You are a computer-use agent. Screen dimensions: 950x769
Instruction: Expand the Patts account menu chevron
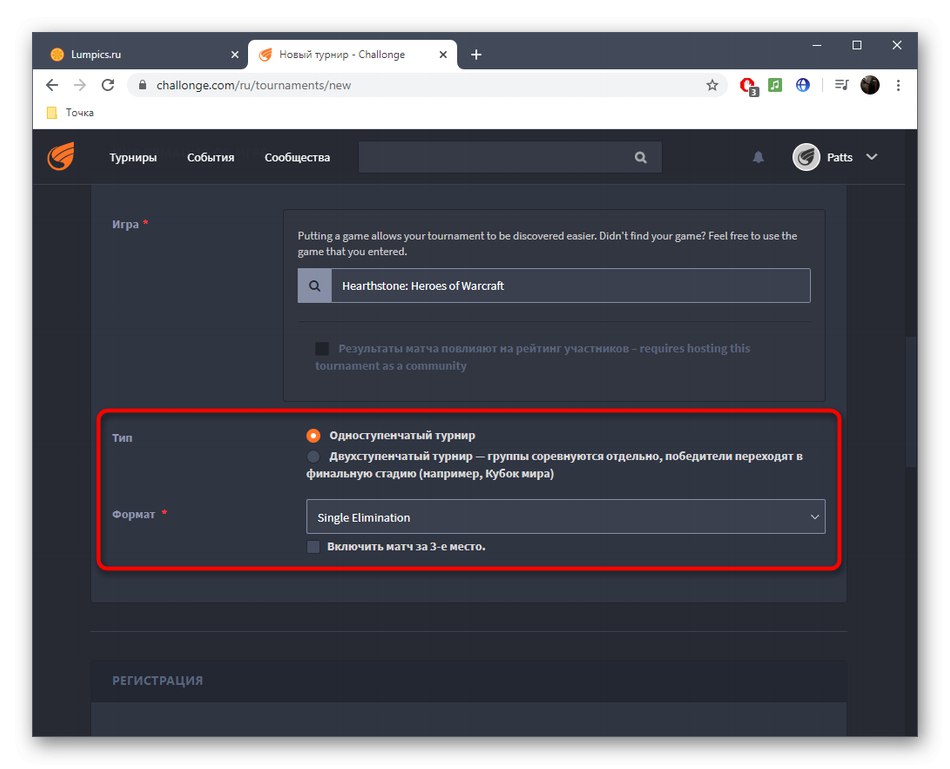(871, 156)
